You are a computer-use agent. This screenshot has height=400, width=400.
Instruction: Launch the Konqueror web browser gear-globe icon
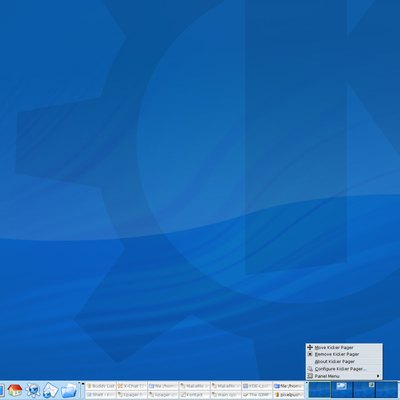tap(33, 390)
